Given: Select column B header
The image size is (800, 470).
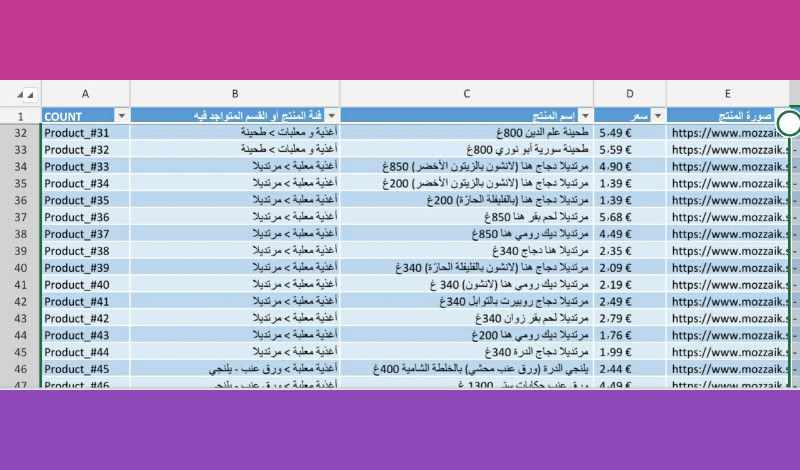Looking at the screenshot, I should 235,94.
